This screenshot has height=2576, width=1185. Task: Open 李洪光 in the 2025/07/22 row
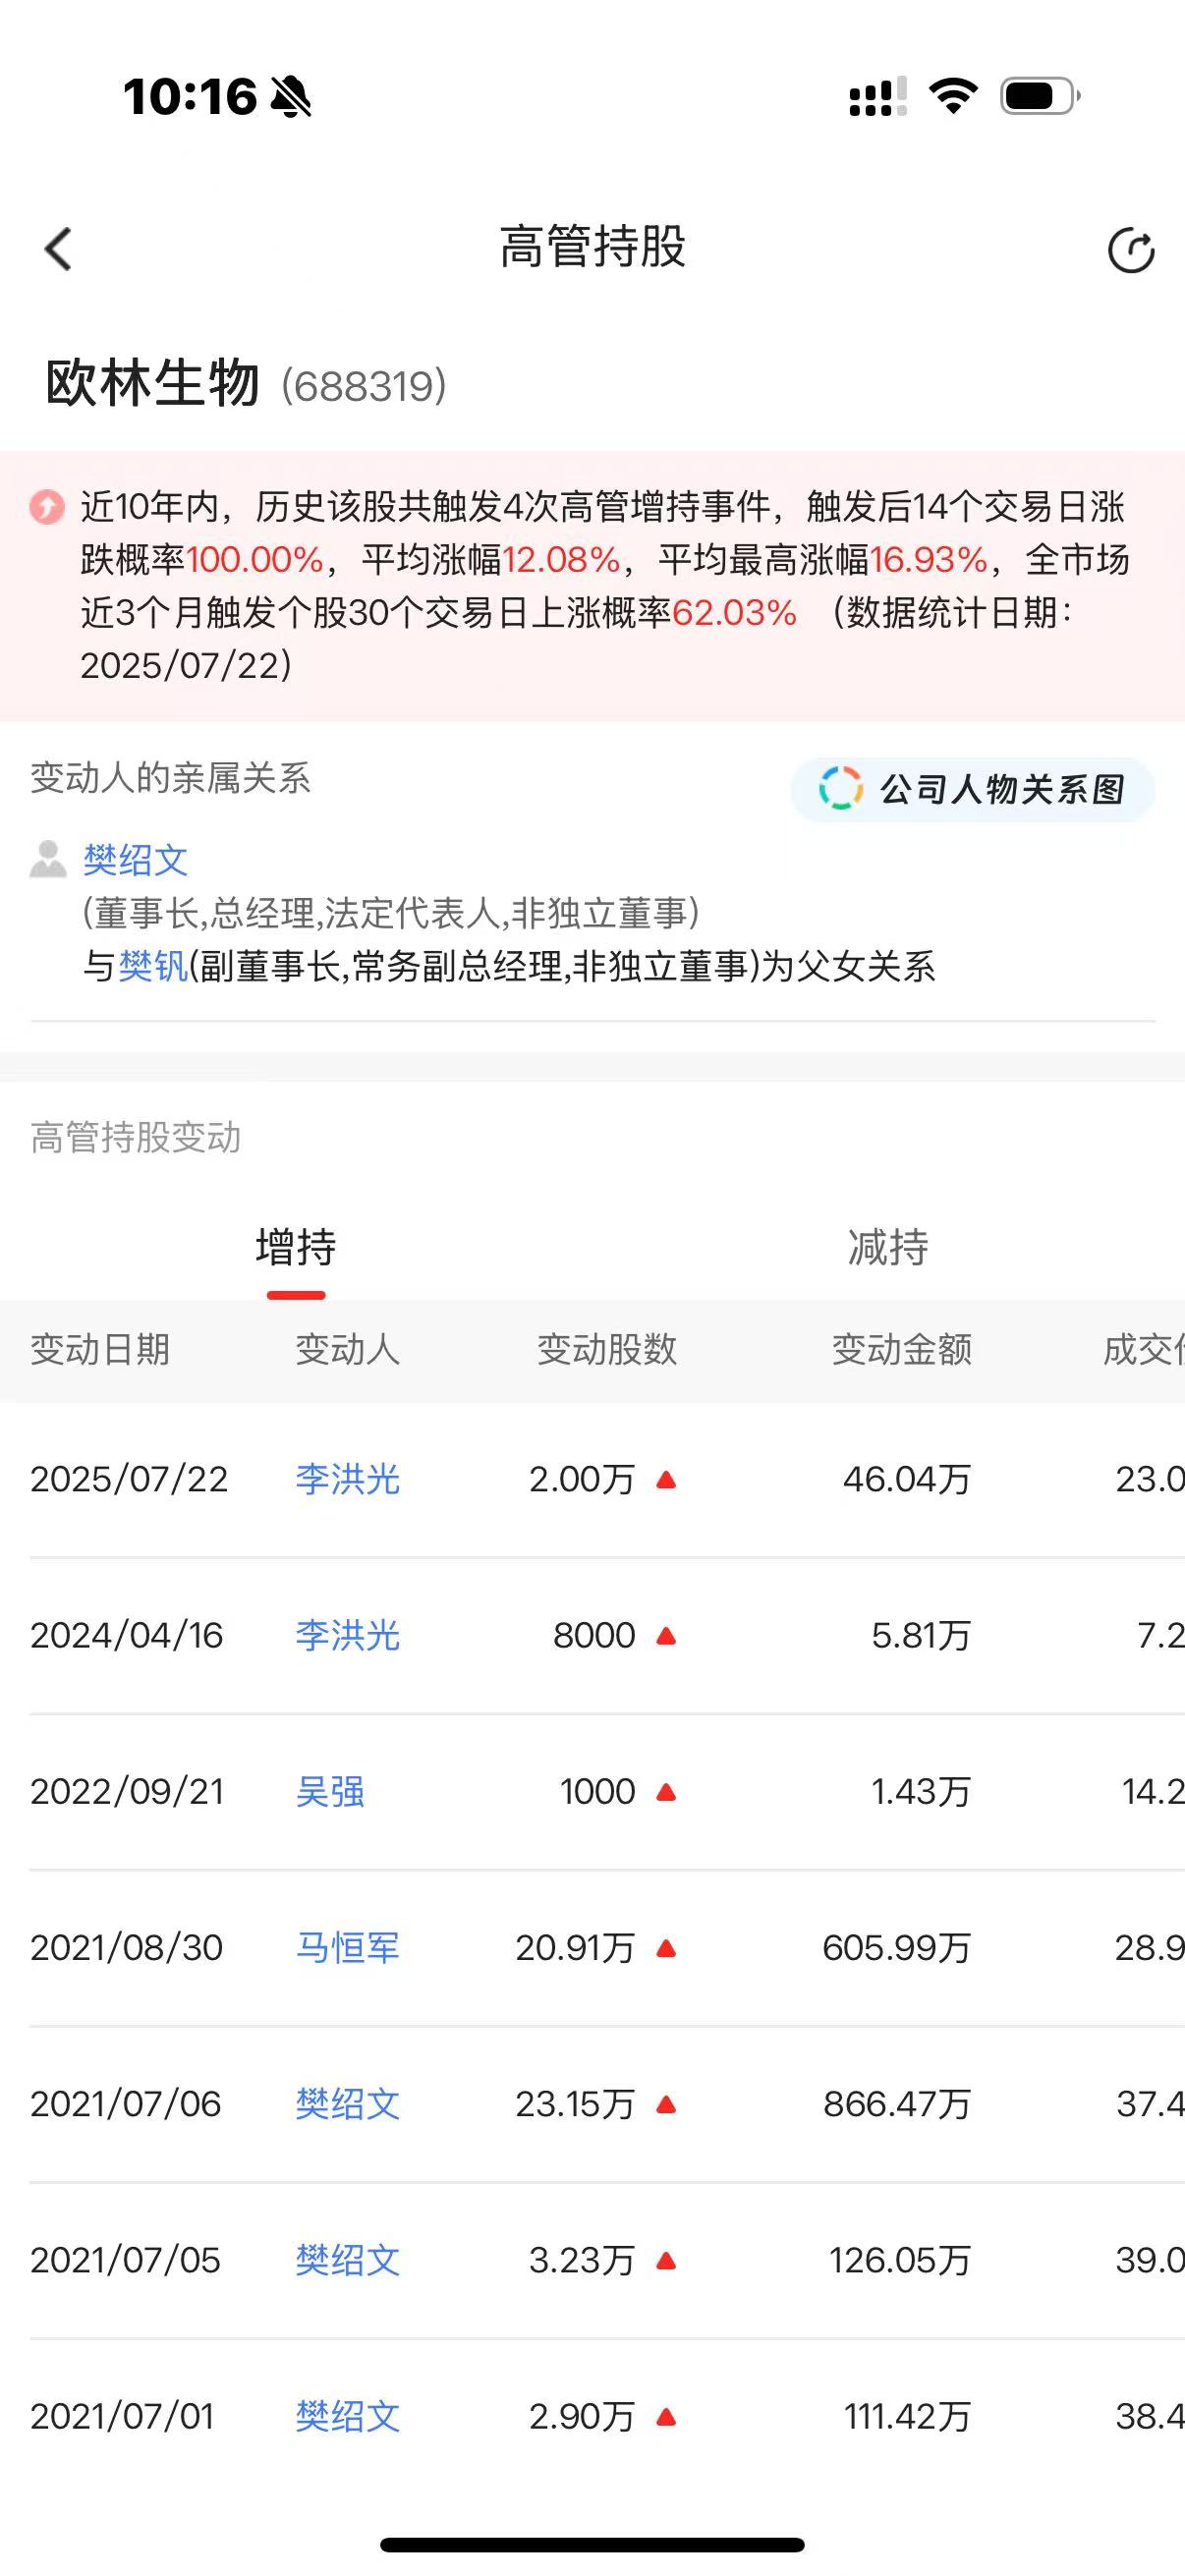tap(347, 1479)
